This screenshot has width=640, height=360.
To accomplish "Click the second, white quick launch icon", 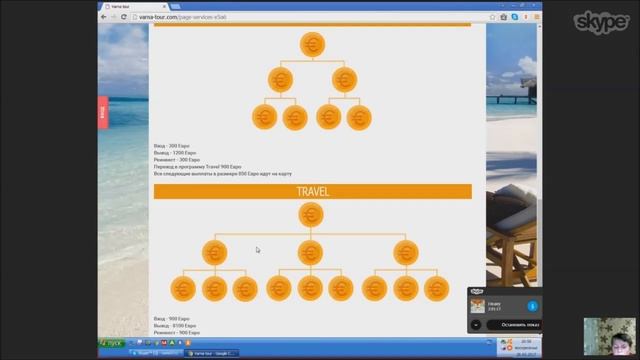I will coord(140,343).
